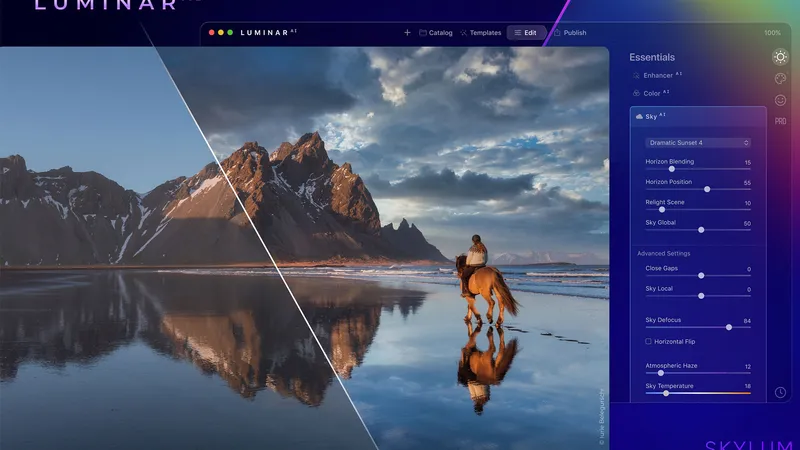Select the Edit tab
800x450 pixels.
point(525,32)
